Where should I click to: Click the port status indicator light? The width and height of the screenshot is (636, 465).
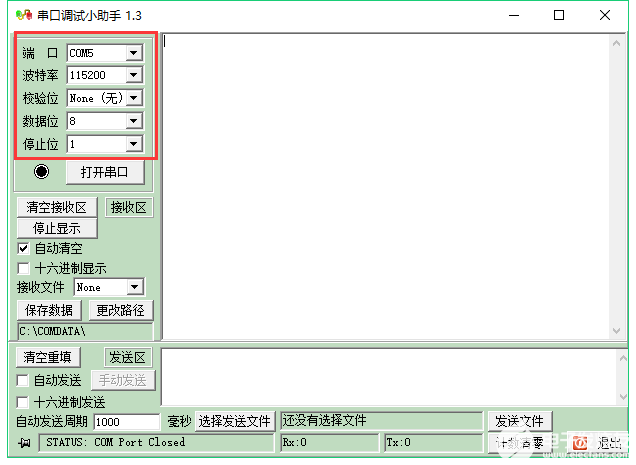41,172
